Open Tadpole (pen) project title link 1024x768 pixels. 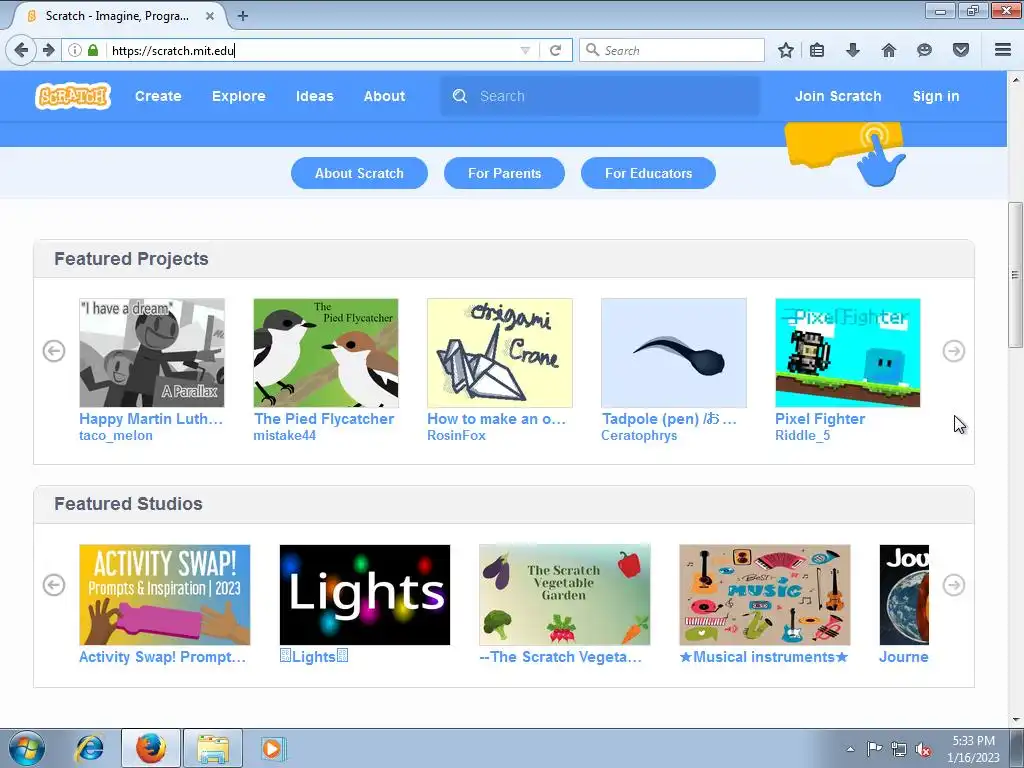click(669, 419)
